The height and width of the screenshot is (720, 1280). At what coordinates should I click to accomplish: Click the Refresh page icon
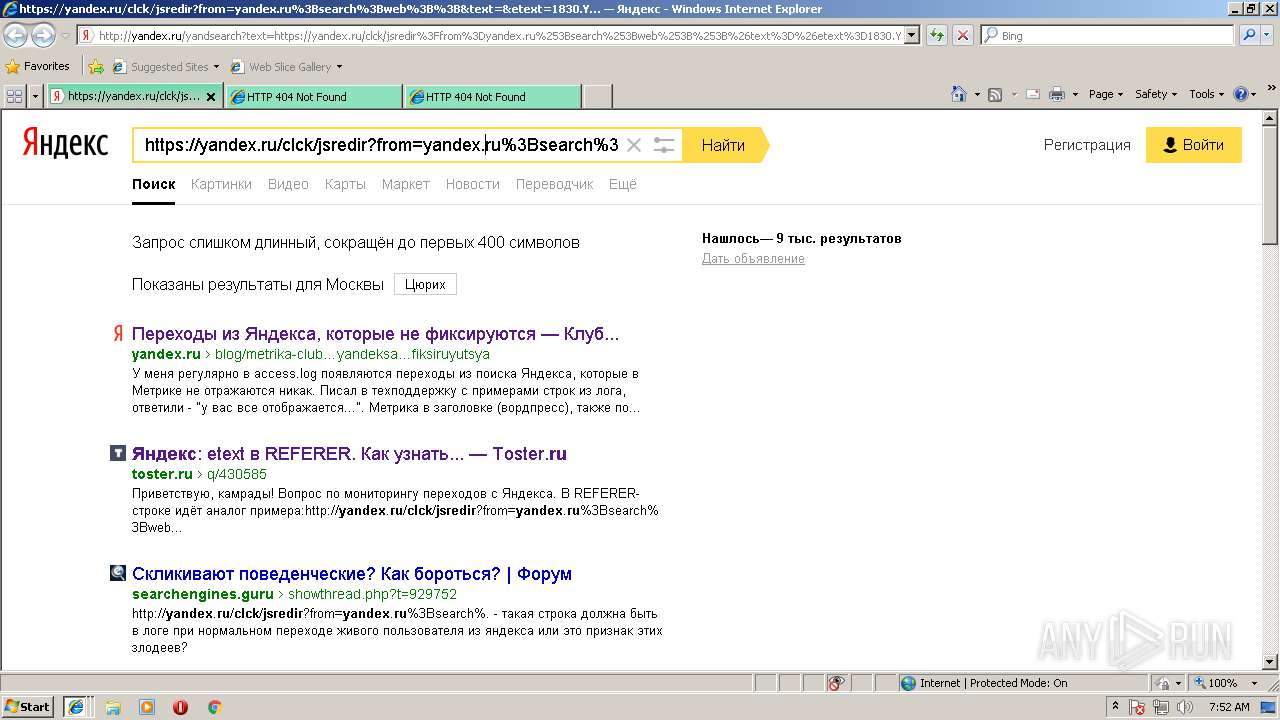(937, 36)
